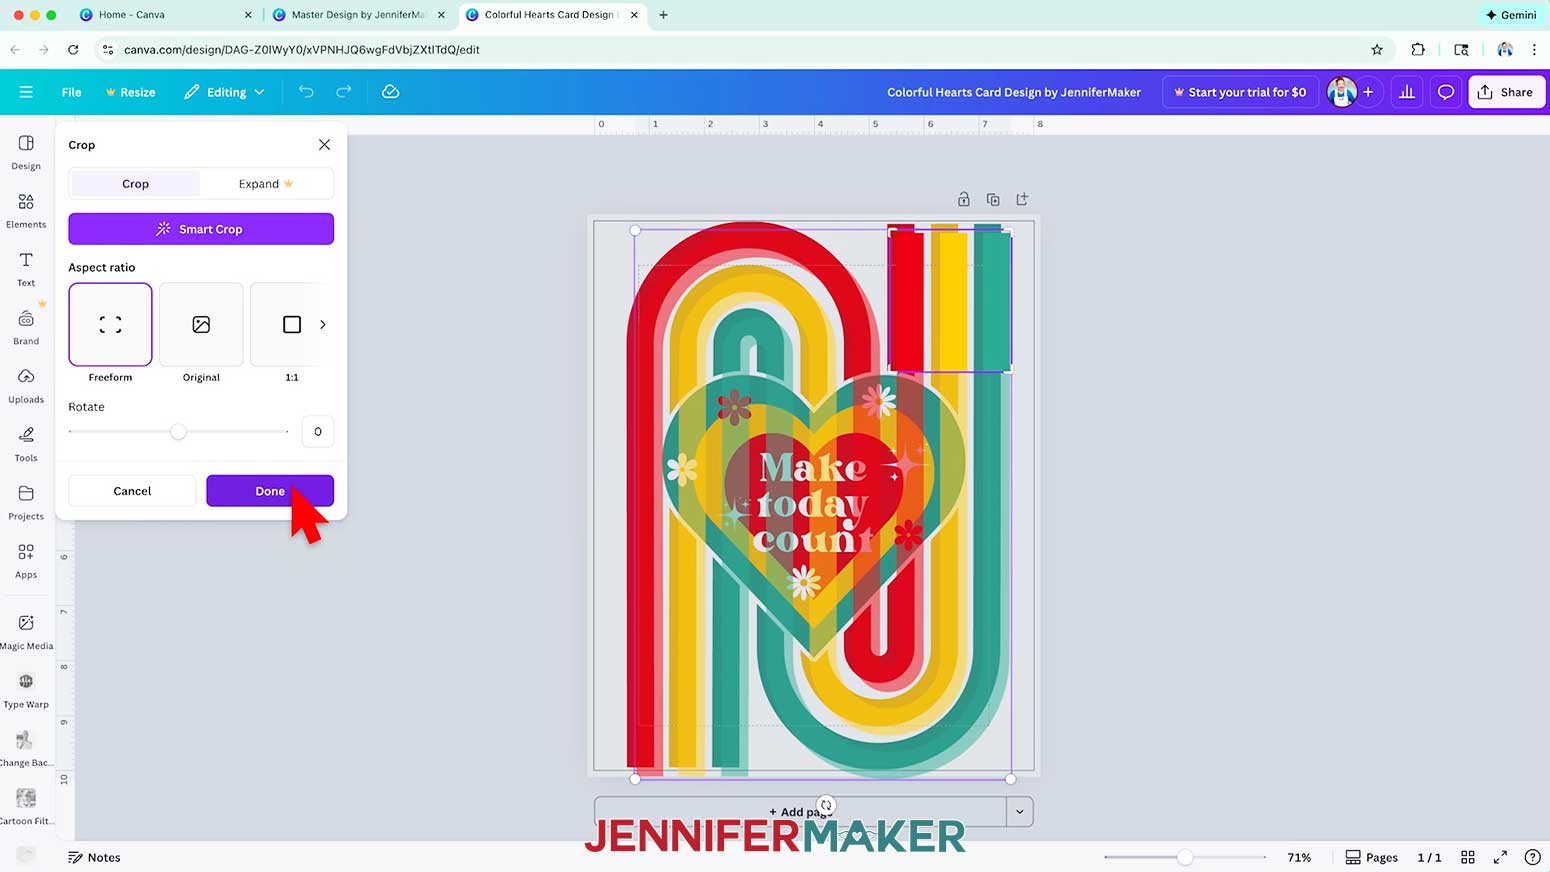The width and height of the screenshot is (1550, 872).
Task: Close the Crop panel
Action: pyautogui.click(x=324, y=145)
